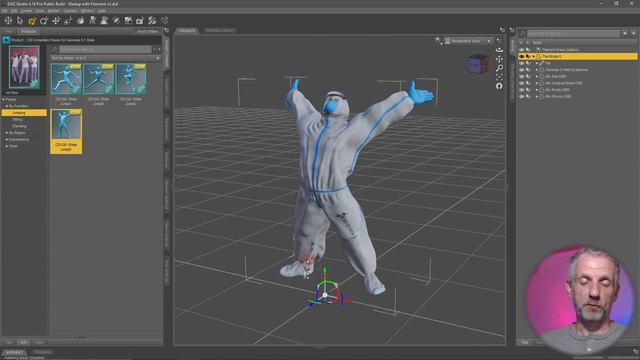Select the Node Selection arrow tool
Image resolution: width=640 pixels, height=360 pixels.
[x=20, y=20]
